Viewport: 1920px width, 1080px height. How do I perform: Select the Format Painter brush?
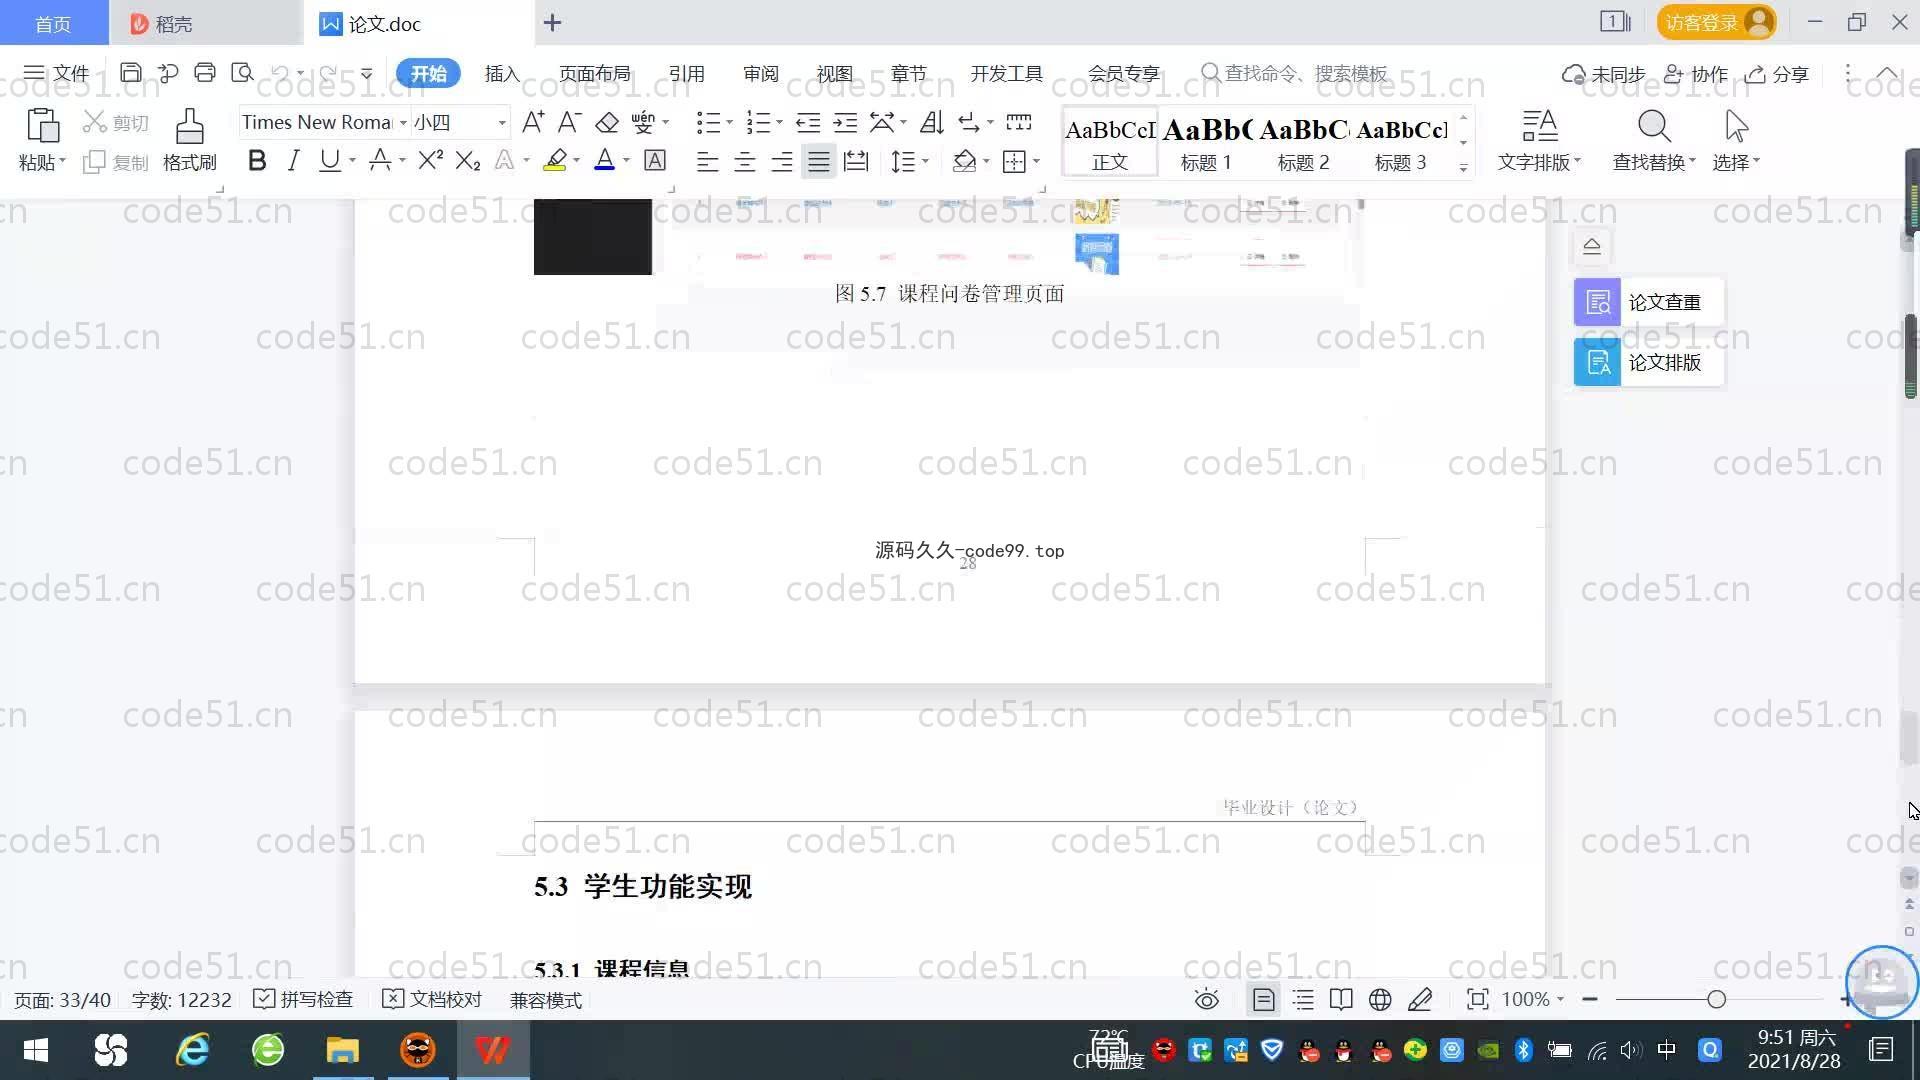pos(189,127)
